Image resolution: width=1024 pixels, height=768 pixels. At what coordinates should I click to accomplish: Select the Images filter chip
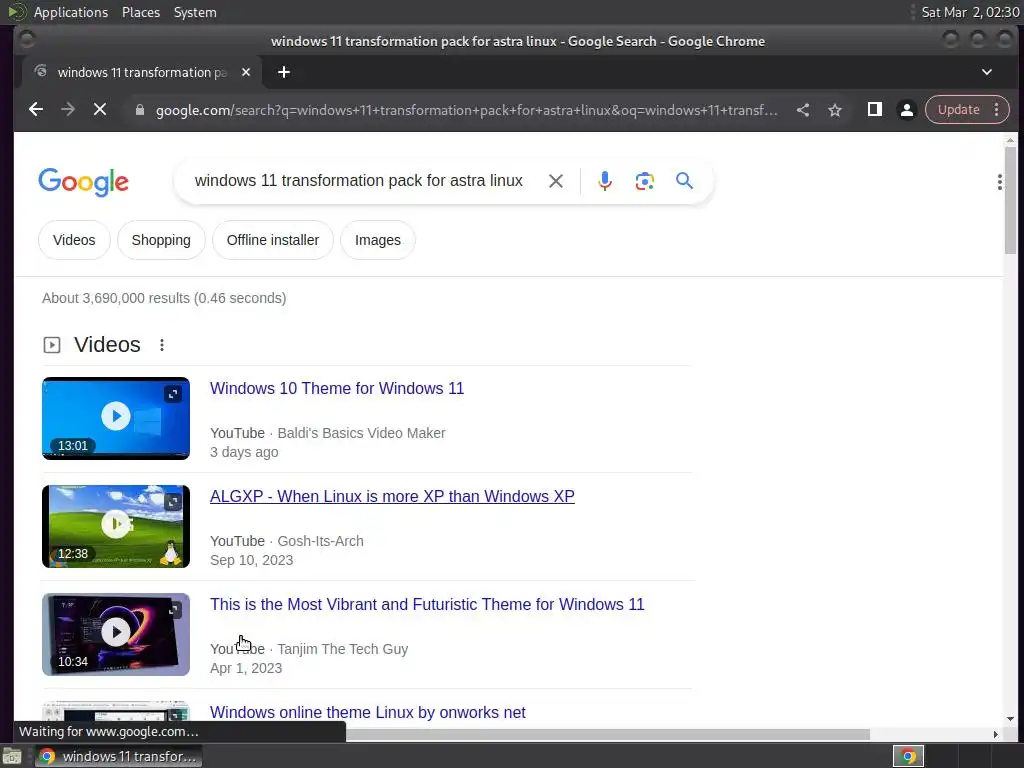tap(378, 240)
